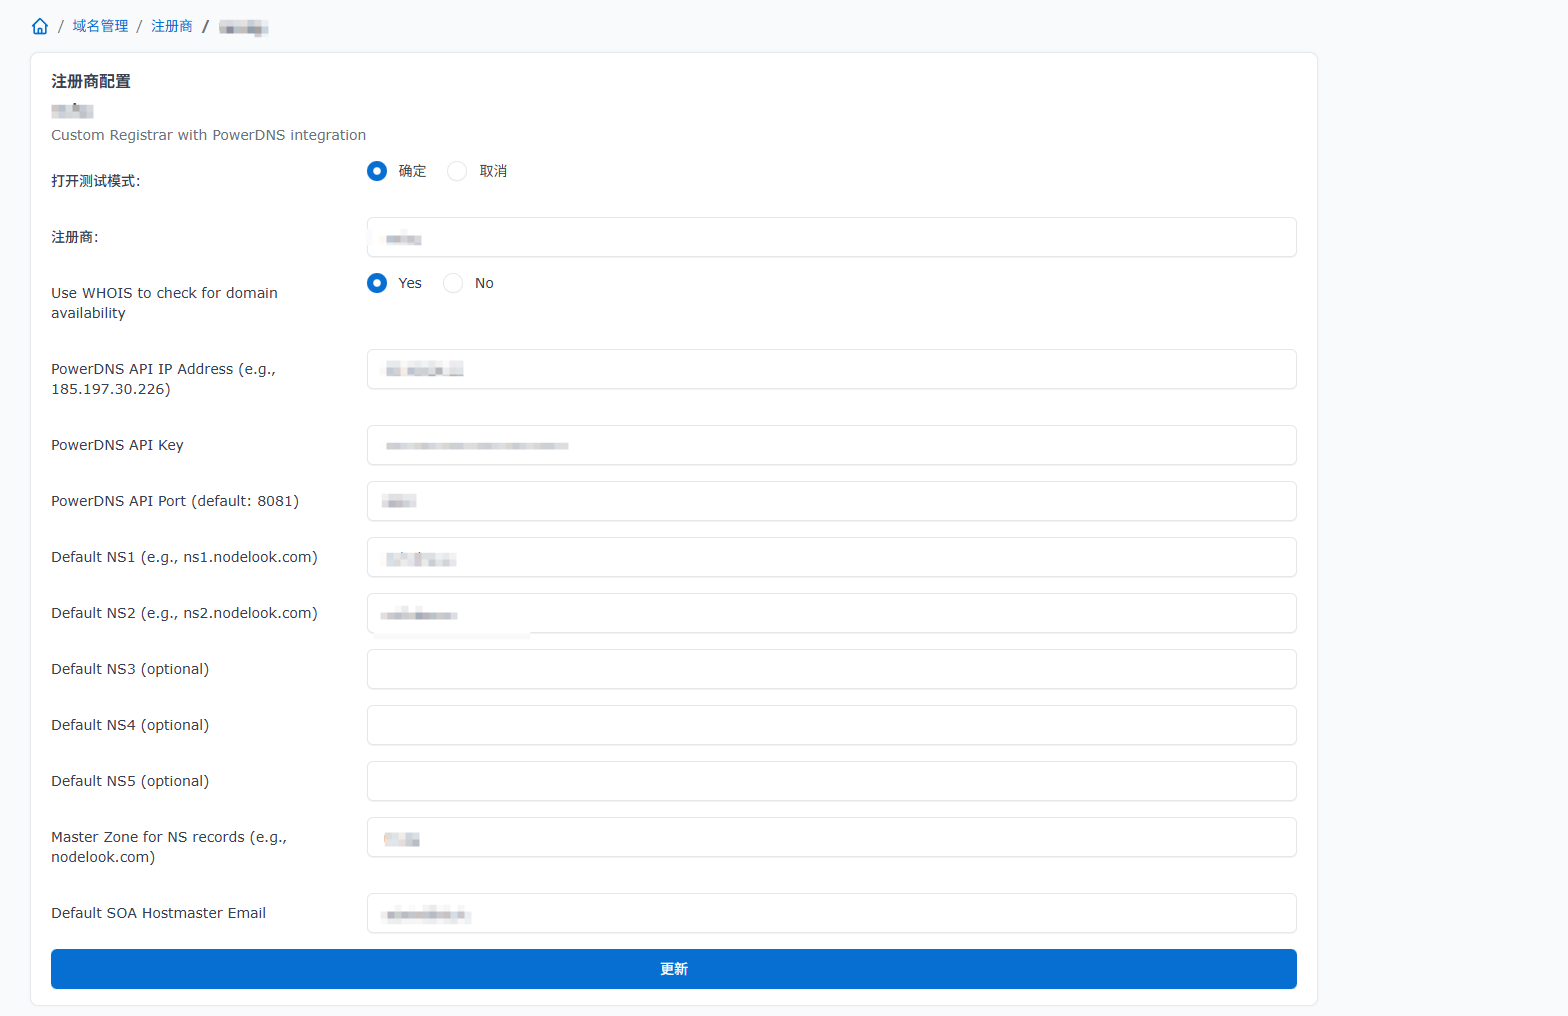Click the Default NS2 input field

coord(831,613)
